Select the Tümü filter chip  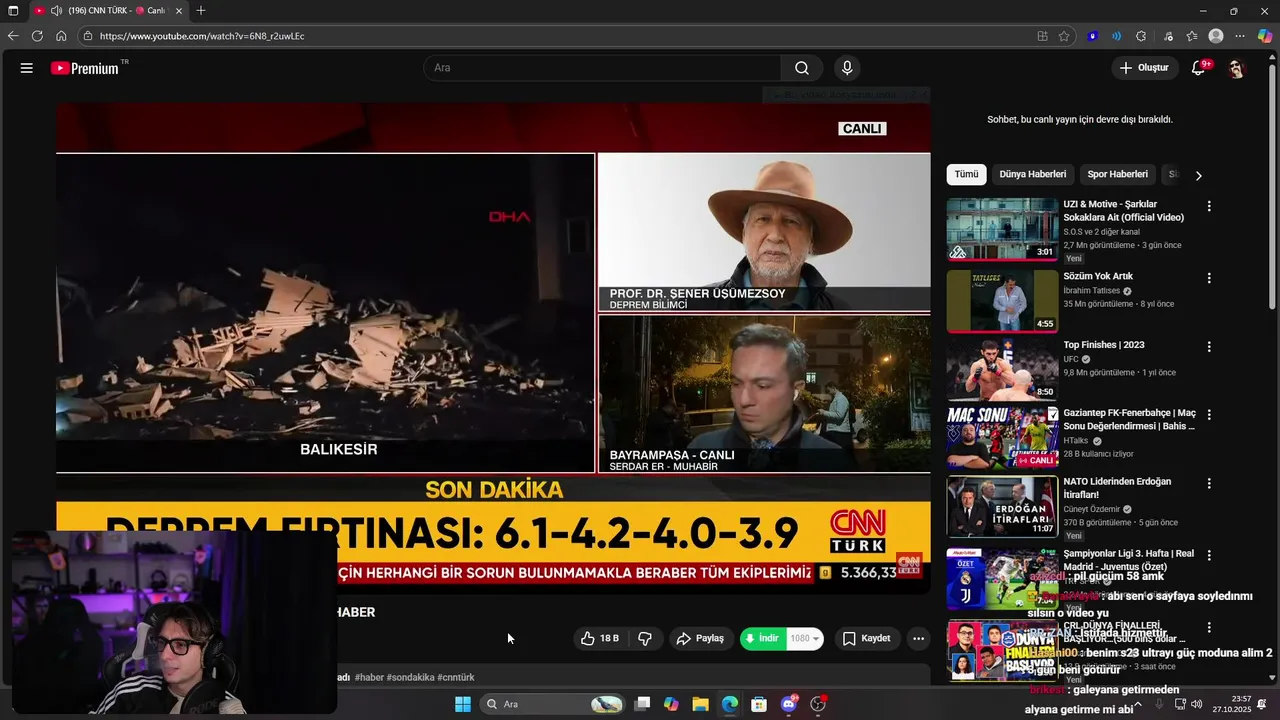click(x=966, y=174)
